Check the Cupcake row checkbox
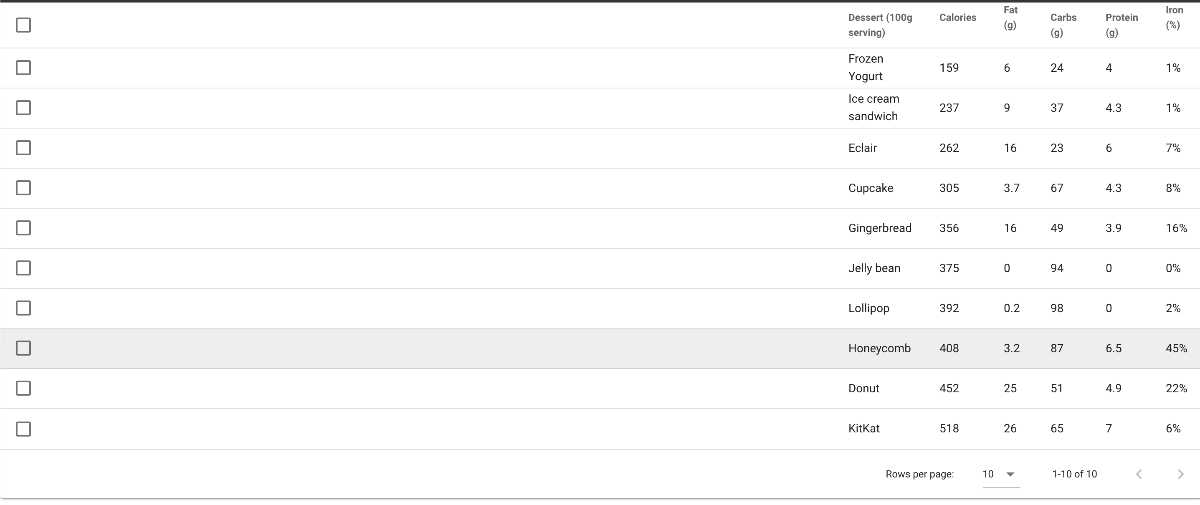This screenshot has width=1200, height=505. click(x=23, y=188)
